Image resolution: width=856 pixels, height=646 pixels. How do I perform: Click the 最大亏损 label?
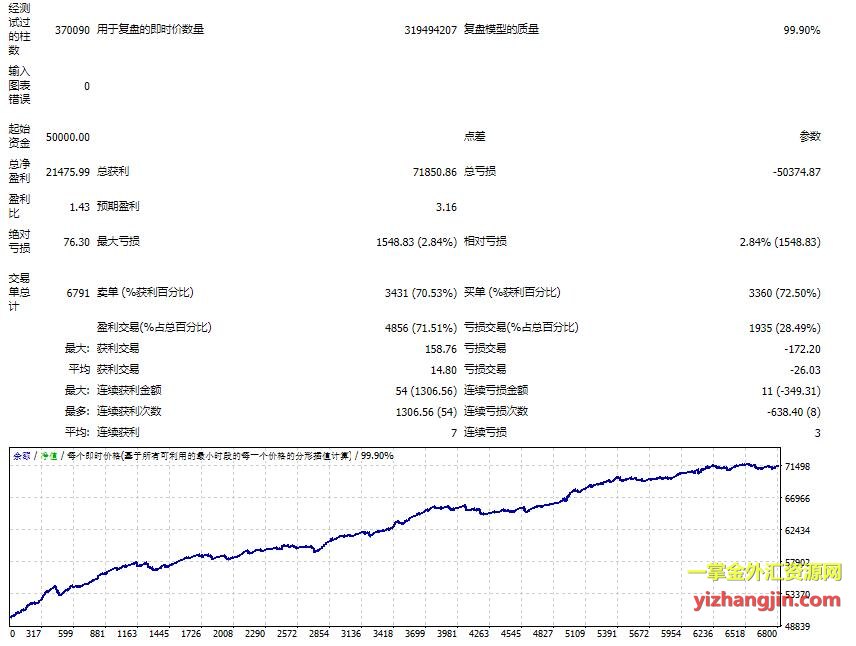coord(118,241)
